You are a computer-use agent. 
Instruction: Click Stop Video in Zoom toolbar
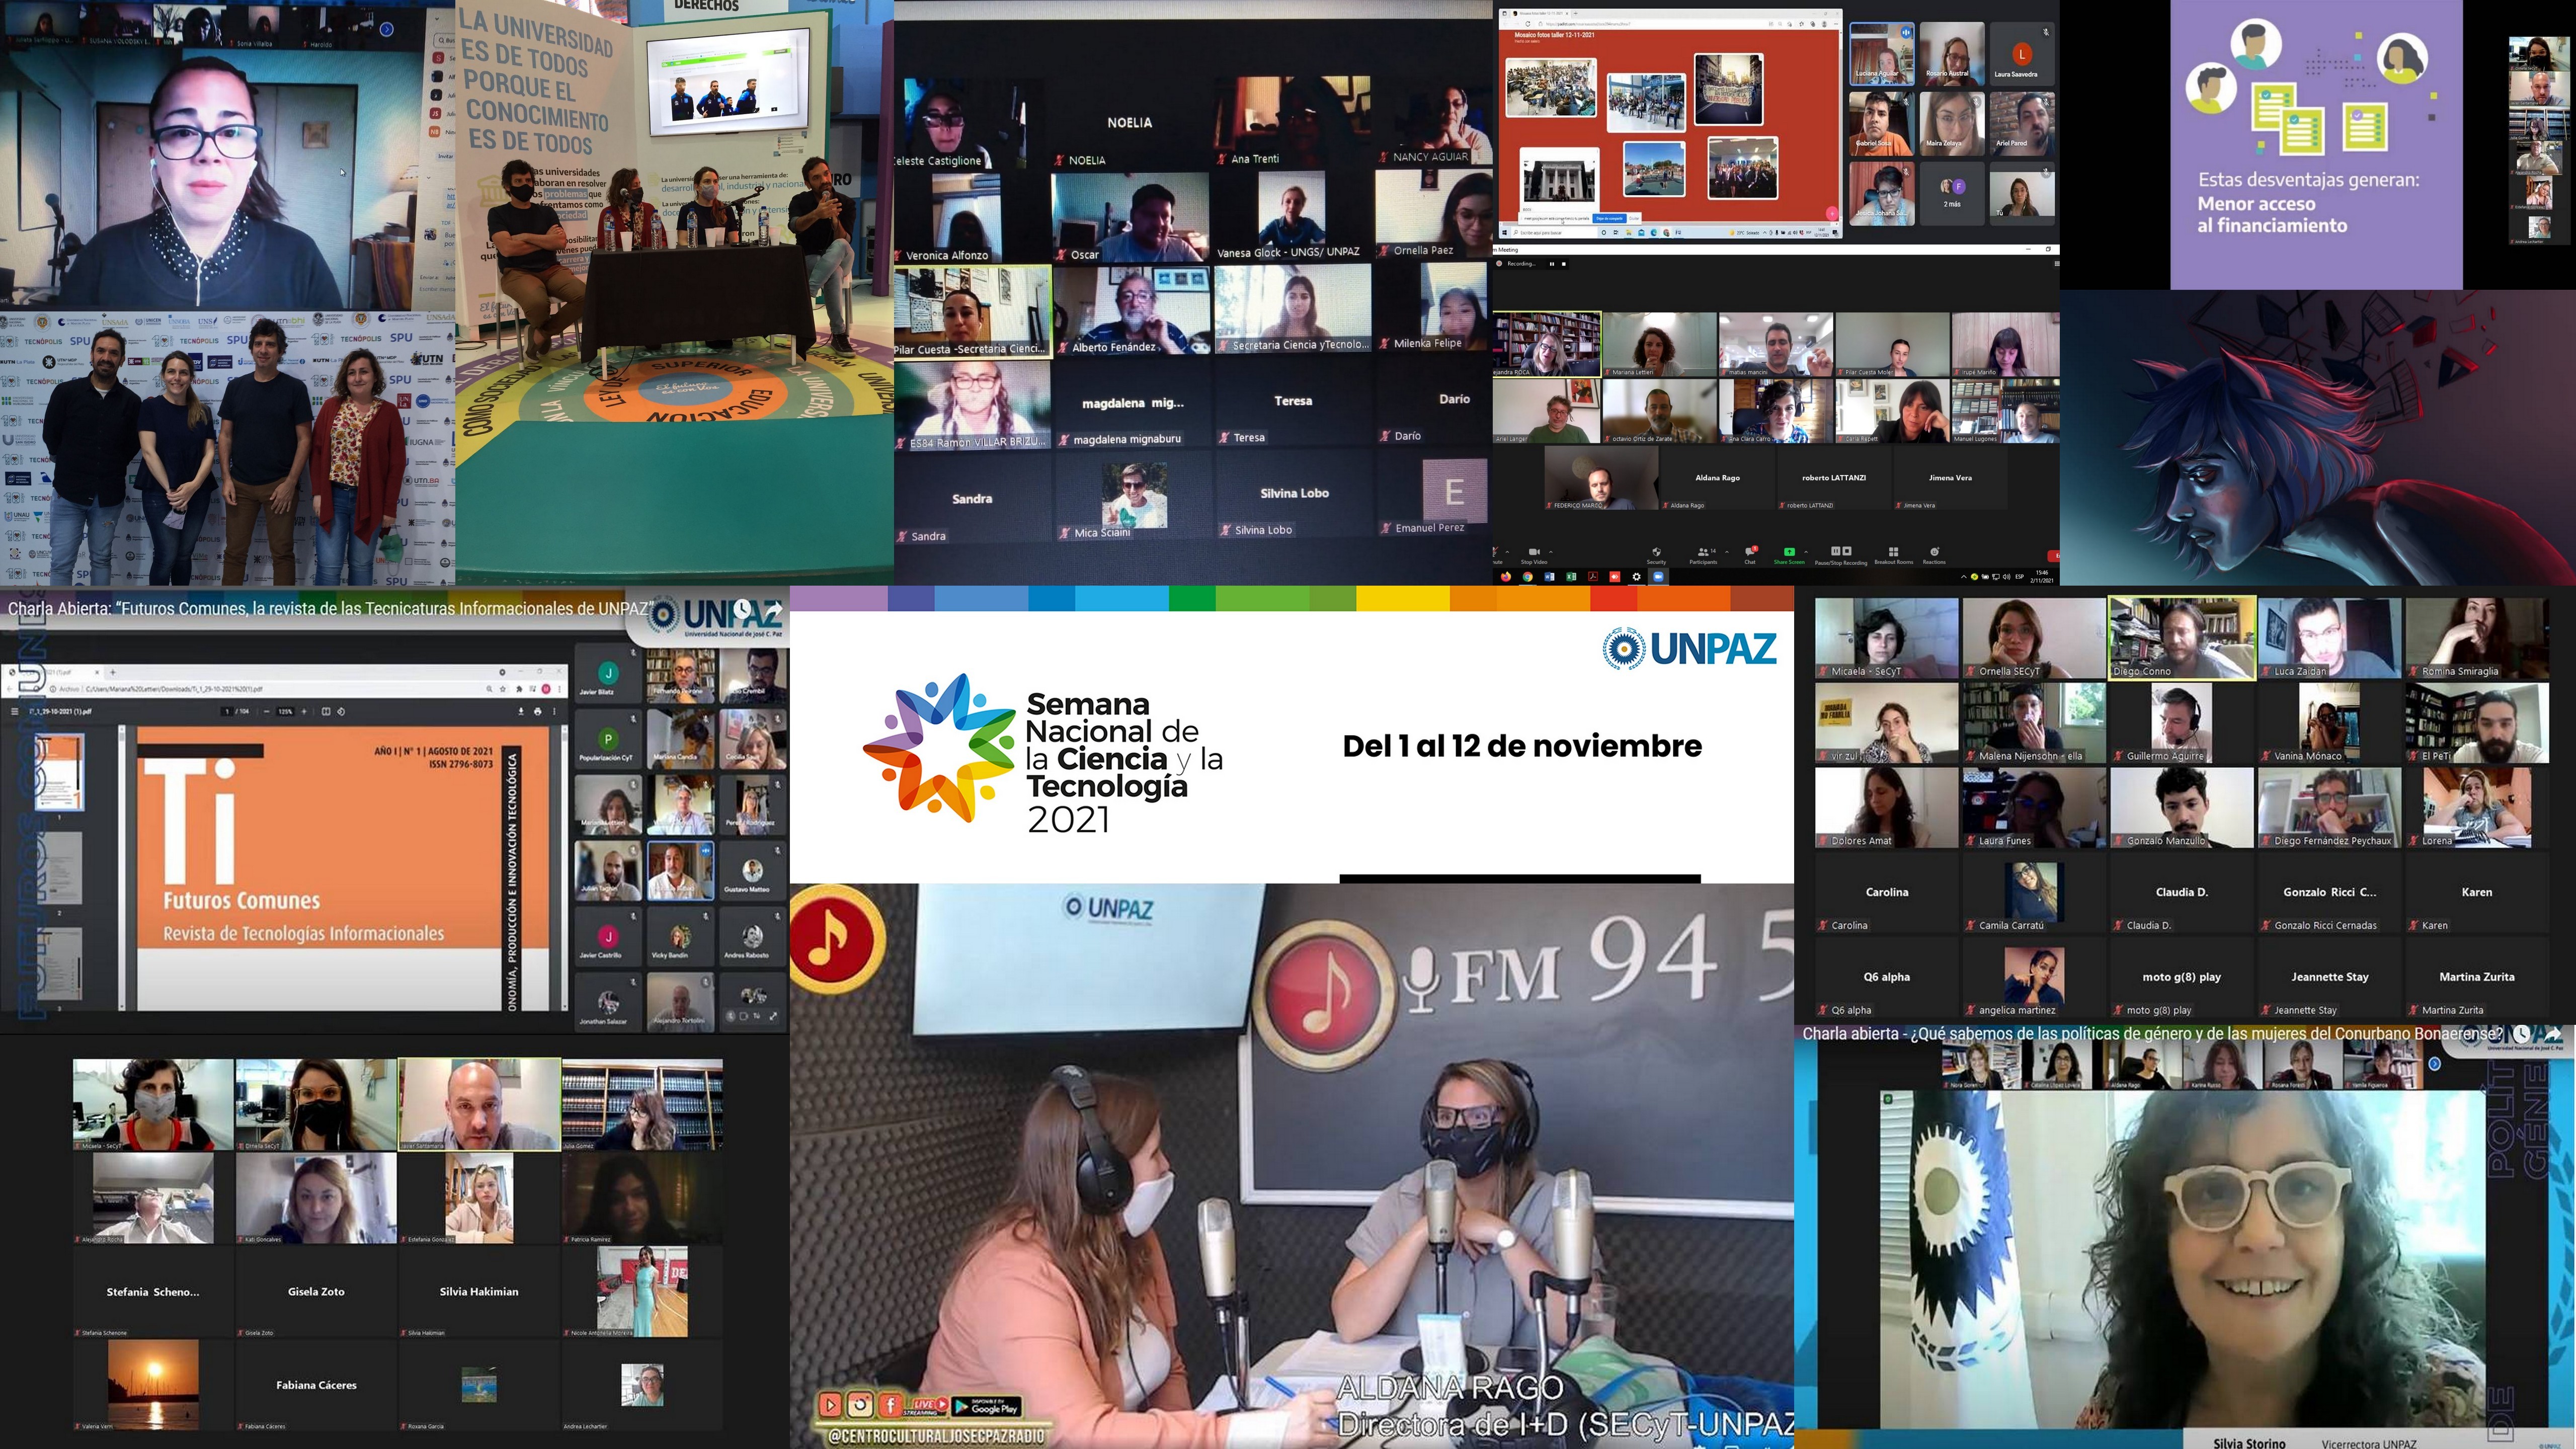pos(1534,556)
